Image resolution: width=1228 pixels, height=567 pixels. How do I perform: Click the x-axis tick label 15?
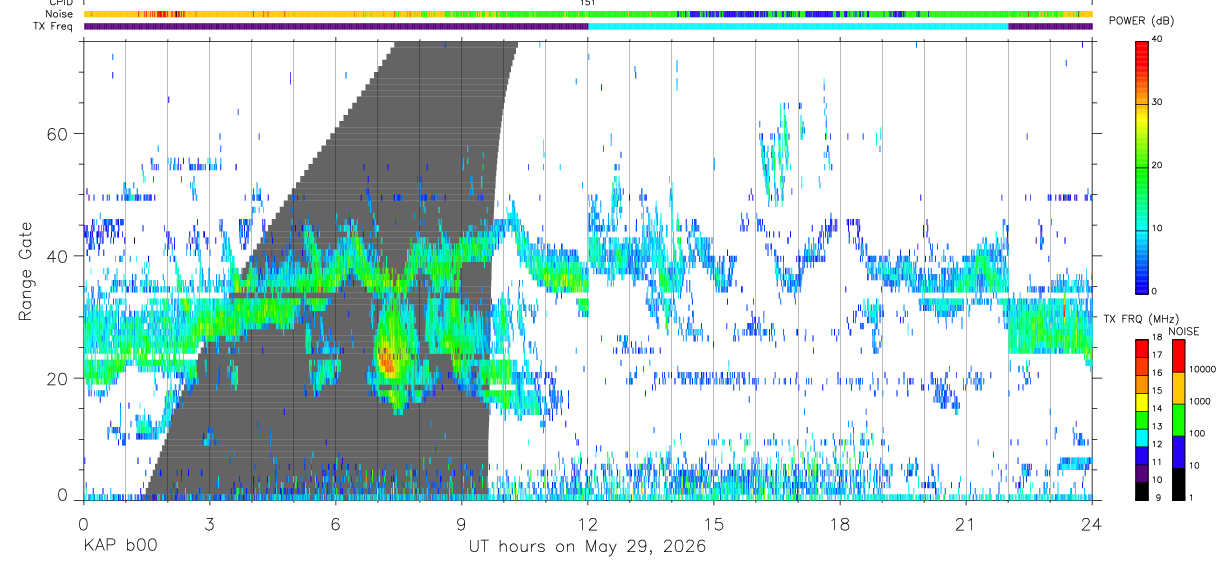[x=714, y=524]
